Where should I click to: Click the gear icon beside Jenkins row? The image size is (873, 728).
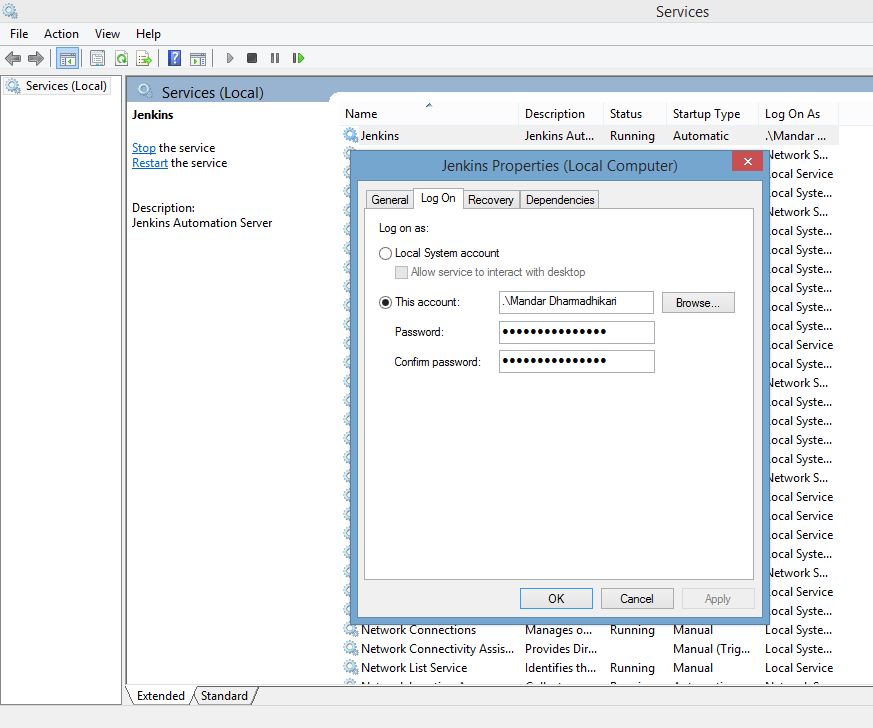tap(350, 135)
